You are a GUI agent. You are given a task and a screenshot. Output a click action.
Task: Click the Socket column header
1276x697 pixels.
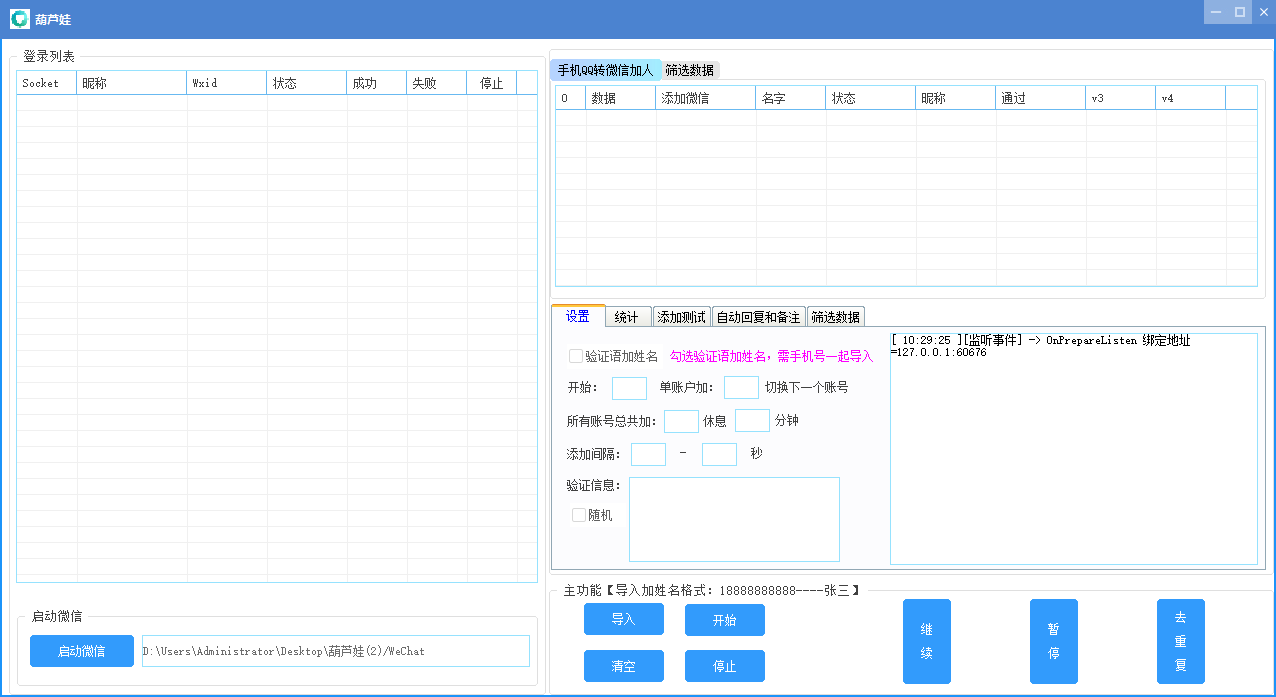(47, 83)
